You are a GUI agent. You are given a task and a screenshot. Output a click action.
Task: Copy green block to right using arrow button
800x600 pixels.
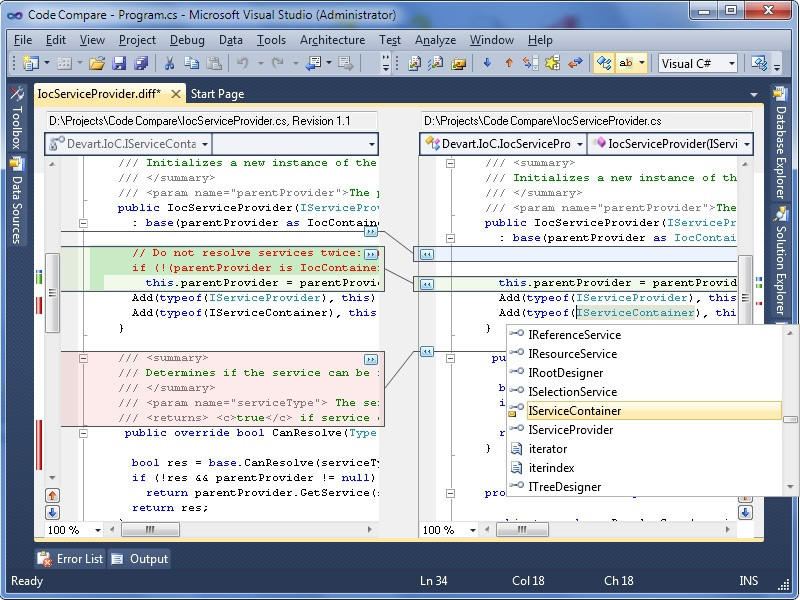point(371,254)
